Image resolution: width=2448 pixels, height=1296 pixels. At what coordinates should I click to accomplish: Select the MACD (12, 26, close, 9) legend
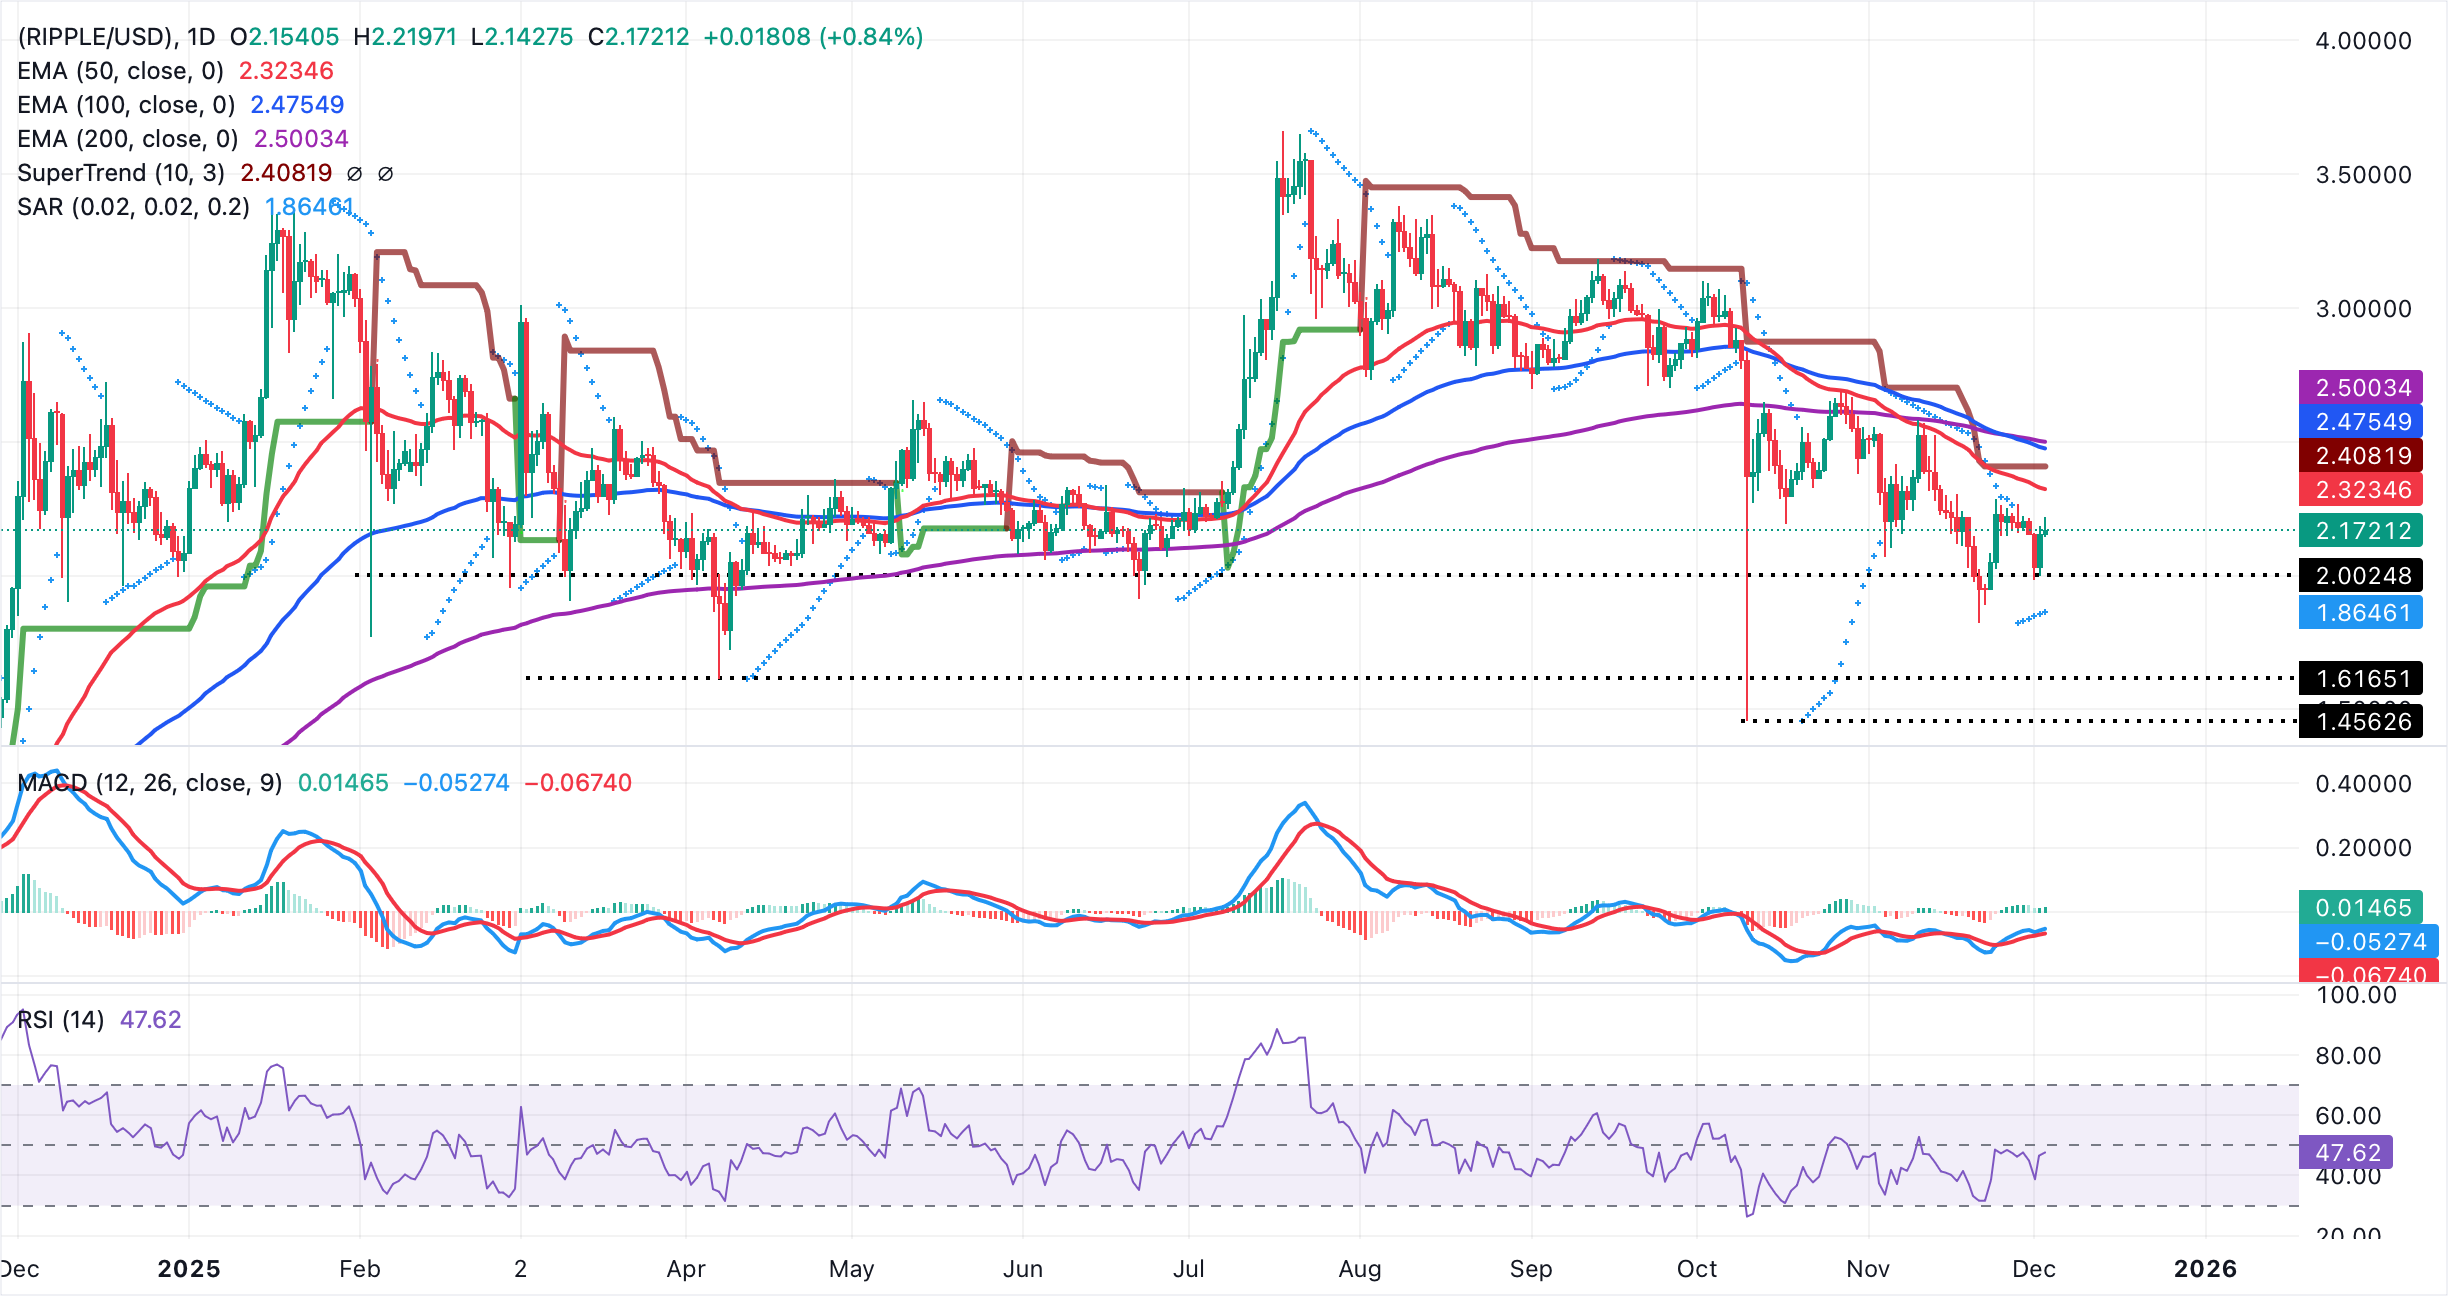pos(150,783)
